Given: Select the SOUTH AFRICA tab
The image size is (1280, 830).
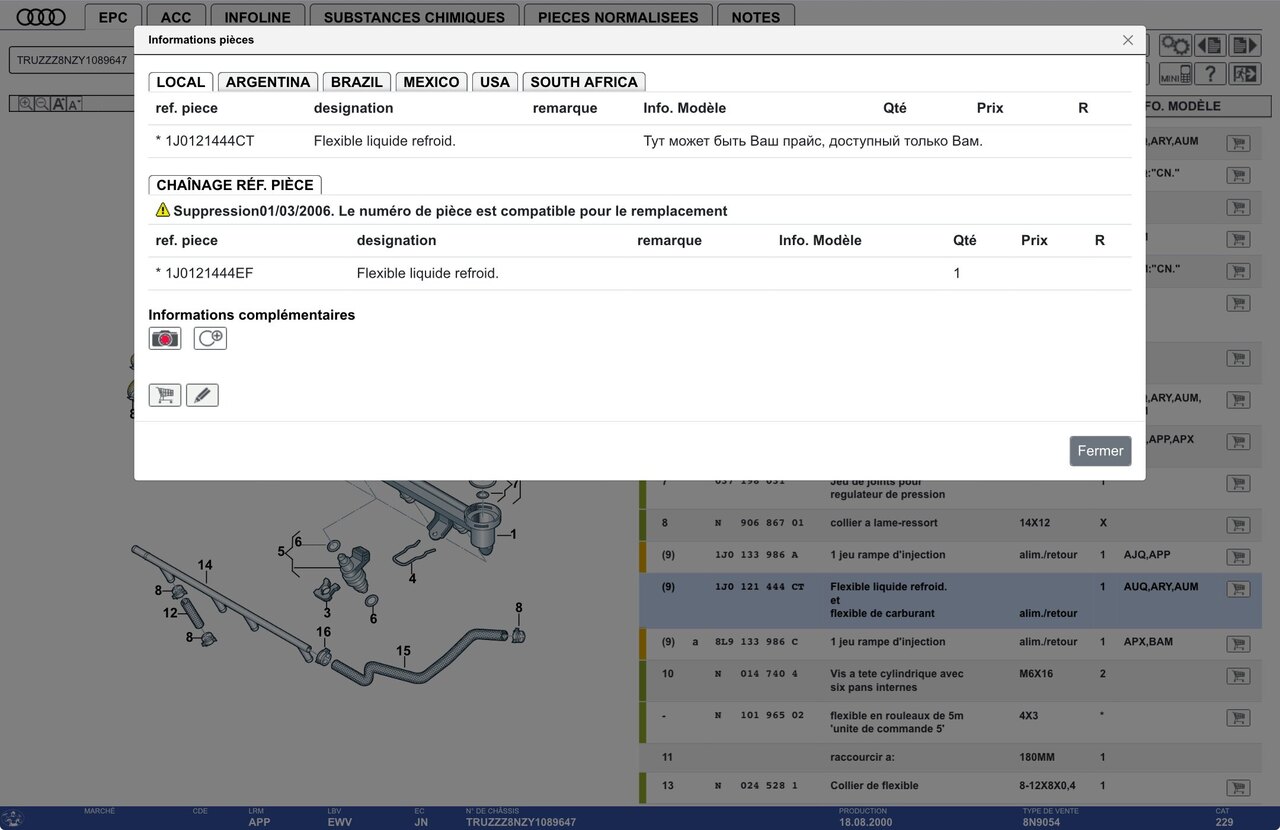Looking at the screenshot, I should tap(583, 82).
